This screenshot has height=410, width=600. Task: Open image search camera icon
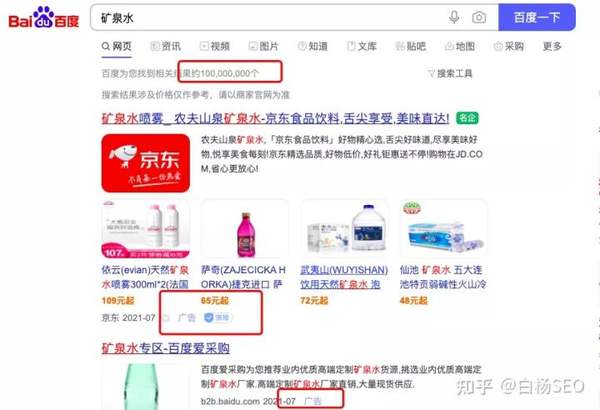click(479, 17)
